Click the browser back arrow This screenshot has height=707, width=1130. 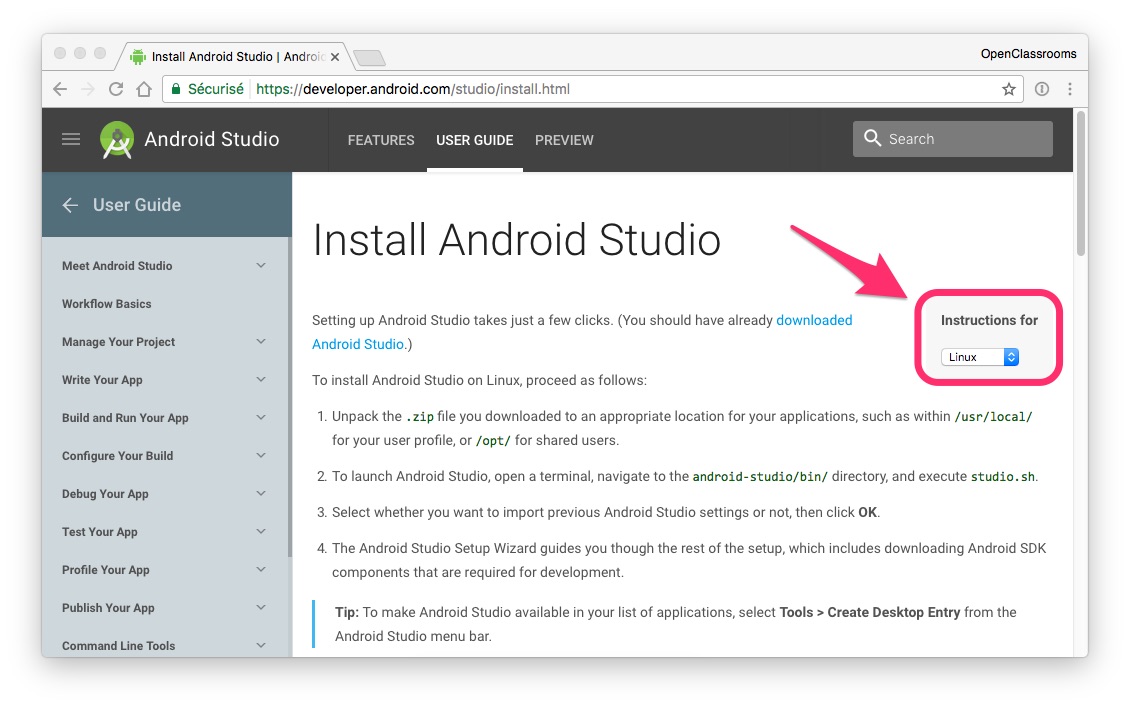pos(61,89)
